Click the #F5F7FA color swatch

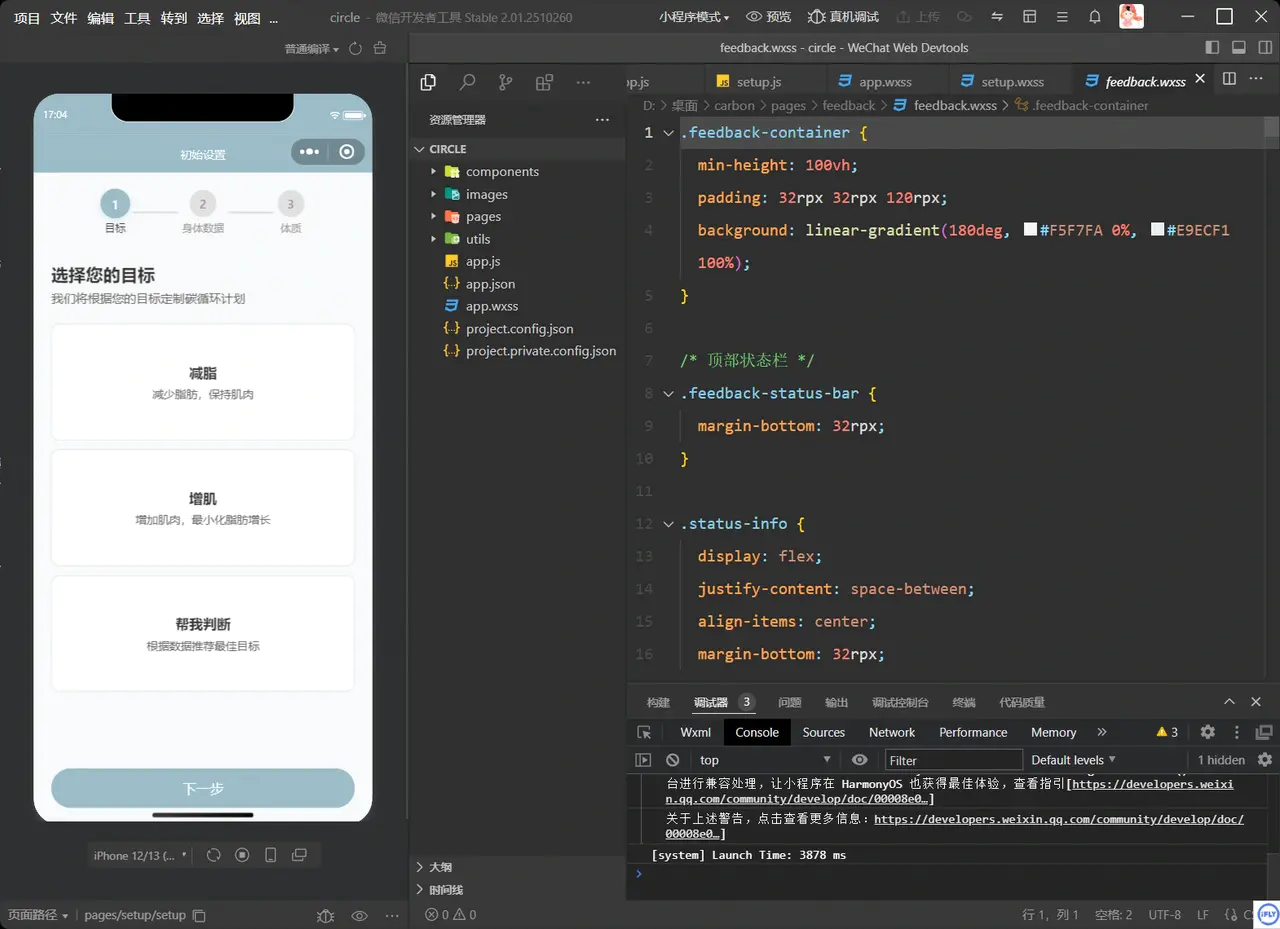pos(1030,230)
